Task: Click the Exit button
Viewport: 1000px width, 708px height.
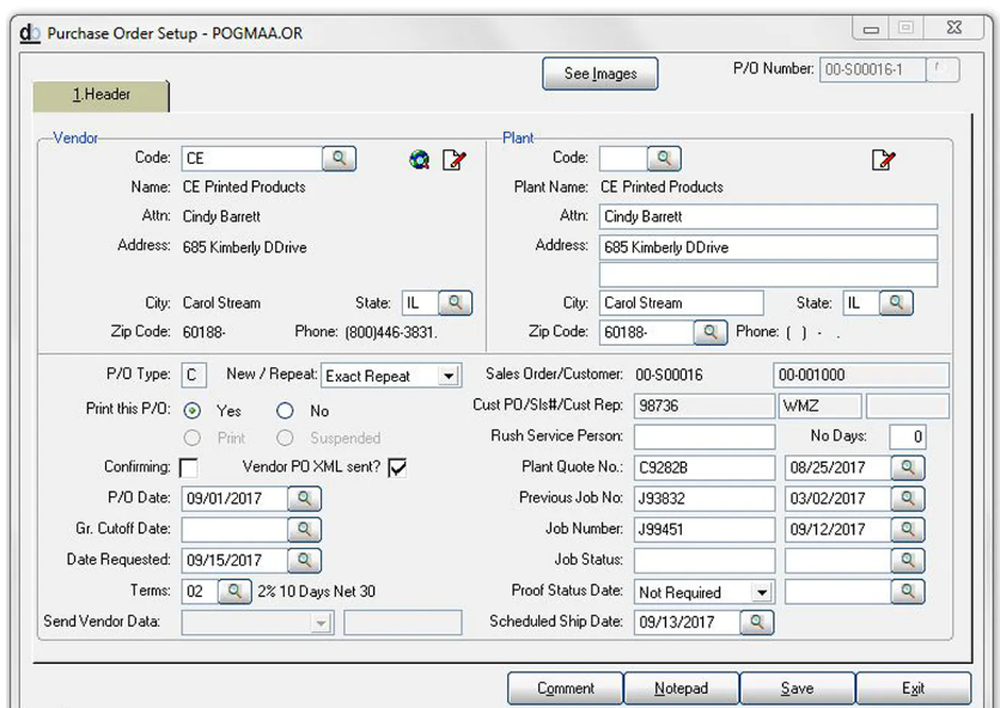Action: click(913, 688)
